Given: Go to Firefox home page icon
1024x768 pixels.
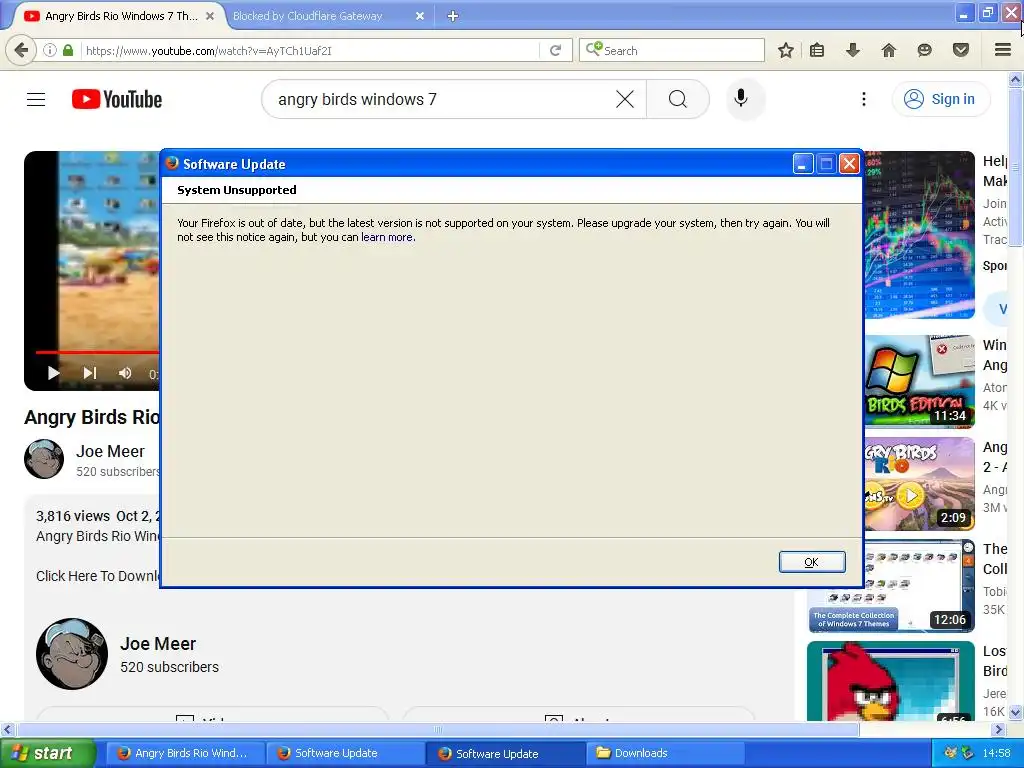Looking at the screenshot, I should (889, 50).
